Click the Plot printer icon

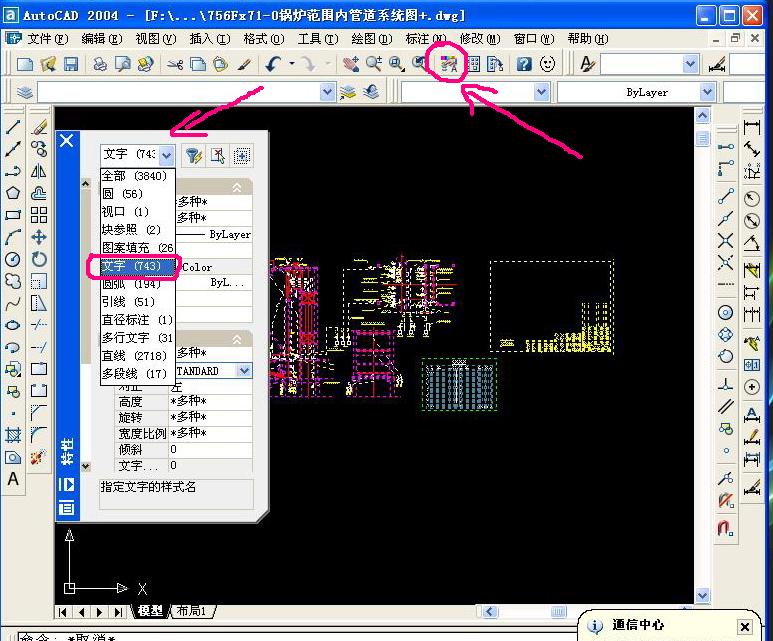100,64
